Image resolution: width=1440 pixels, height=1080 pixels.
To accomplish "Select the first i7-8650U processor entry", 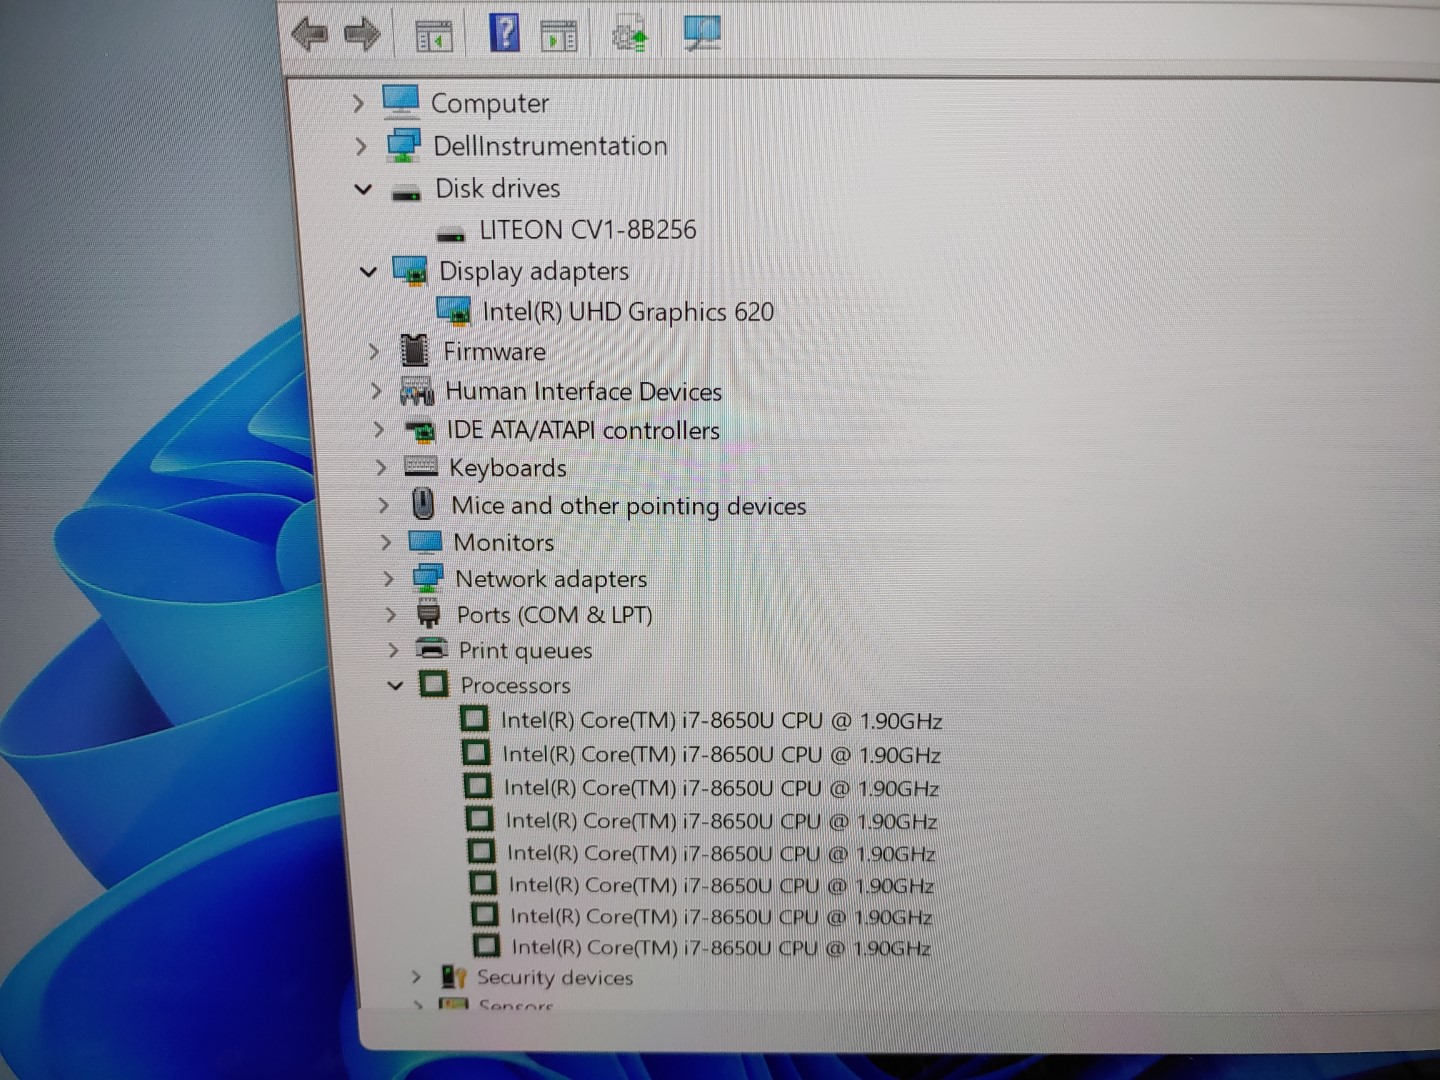I will [x=721, y=720].
